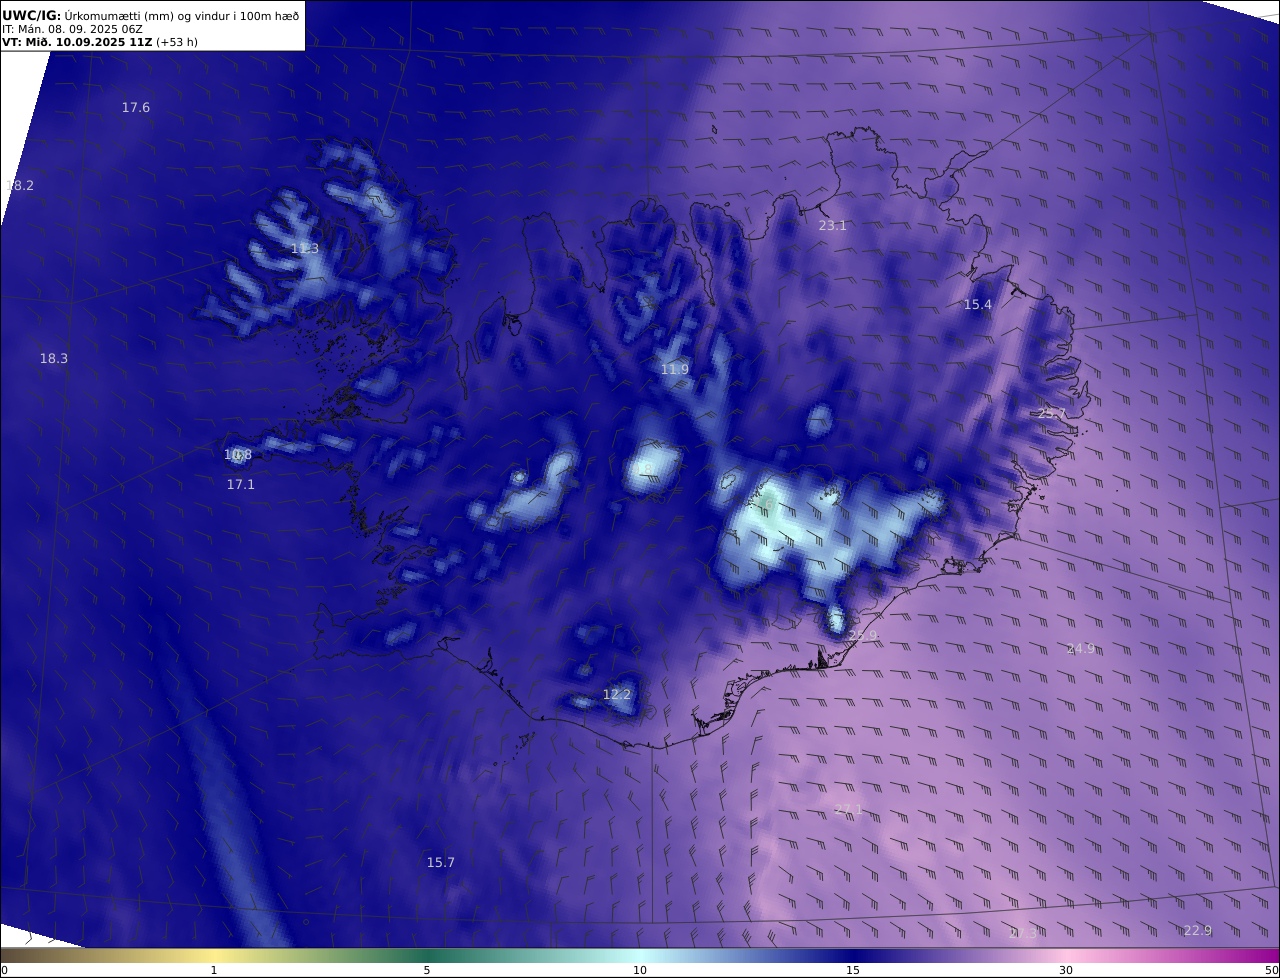Select the valid time 'VT: Mið. 10.09.2025 11Z'

tap(77, 43)
